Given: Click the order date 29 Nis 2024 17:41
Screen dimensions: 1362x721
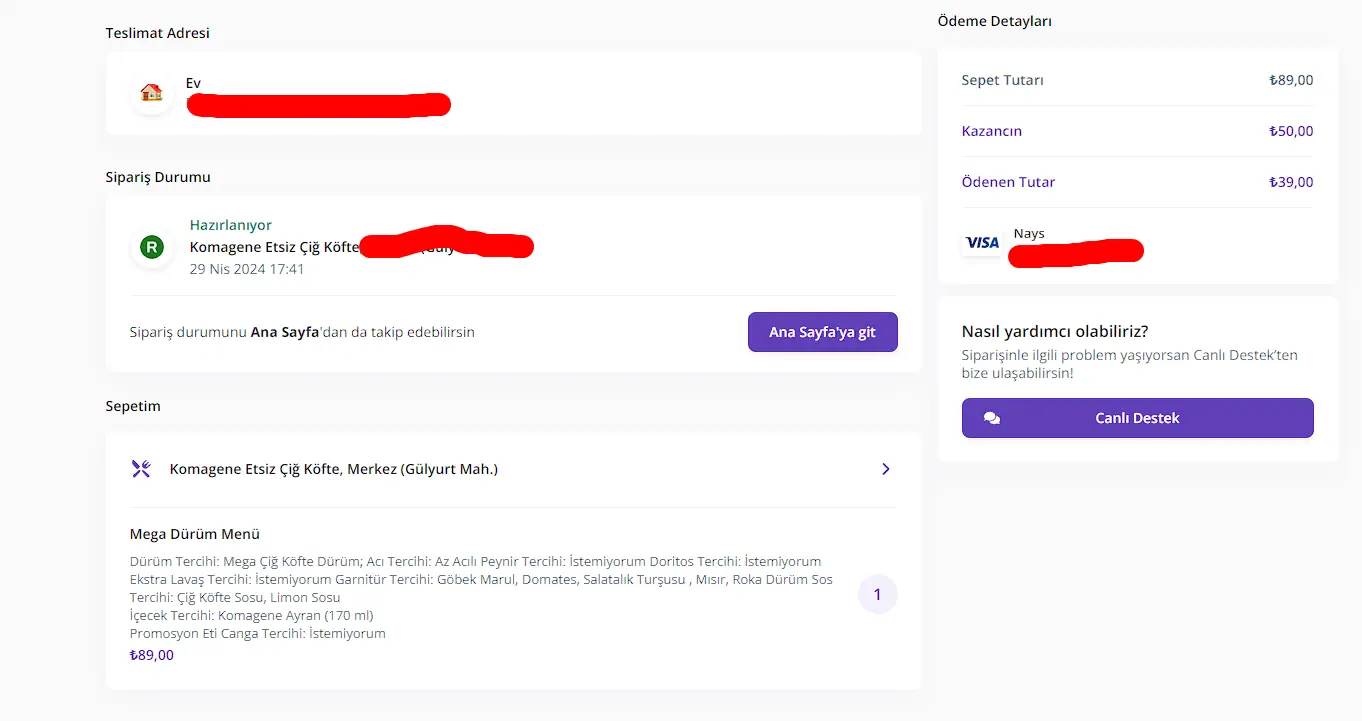Looking at the screenshot, I should pyautogui.click(x=247, y=269).
